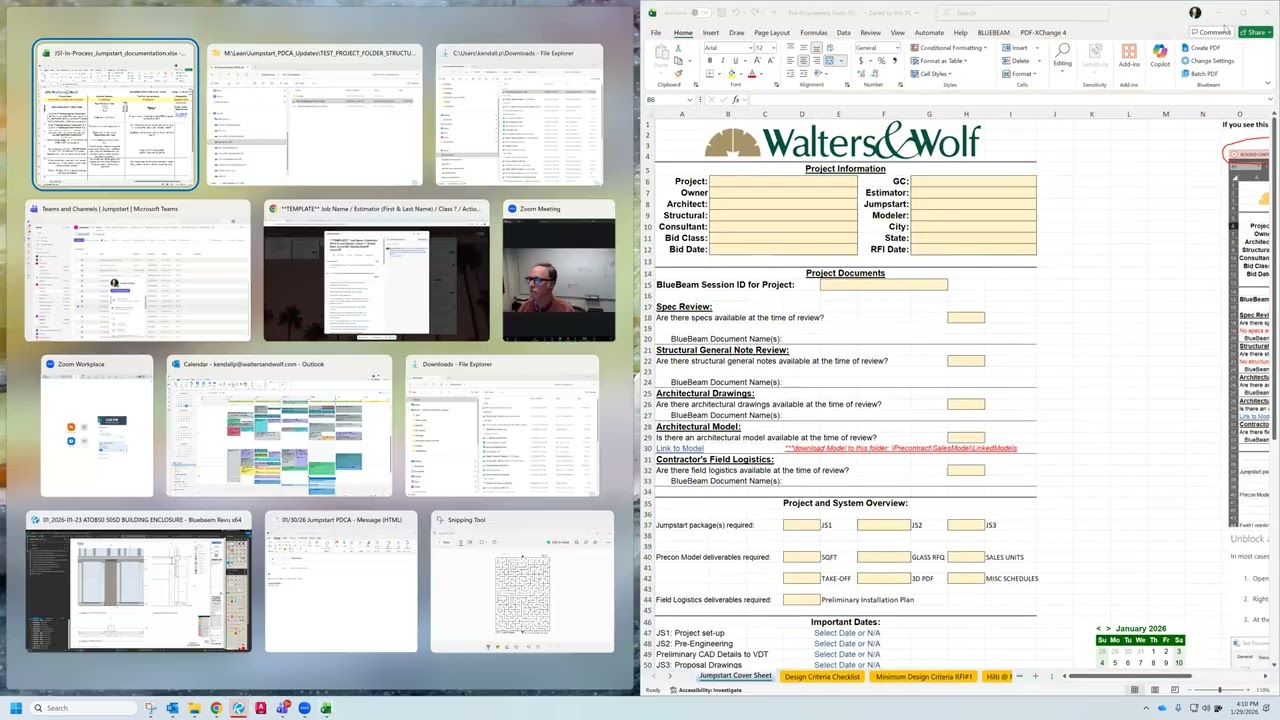This screenshot has width=1280, height=720.
Task: Click the BlueBeam Session ID input cell
Action: click(x=883, y=285)
